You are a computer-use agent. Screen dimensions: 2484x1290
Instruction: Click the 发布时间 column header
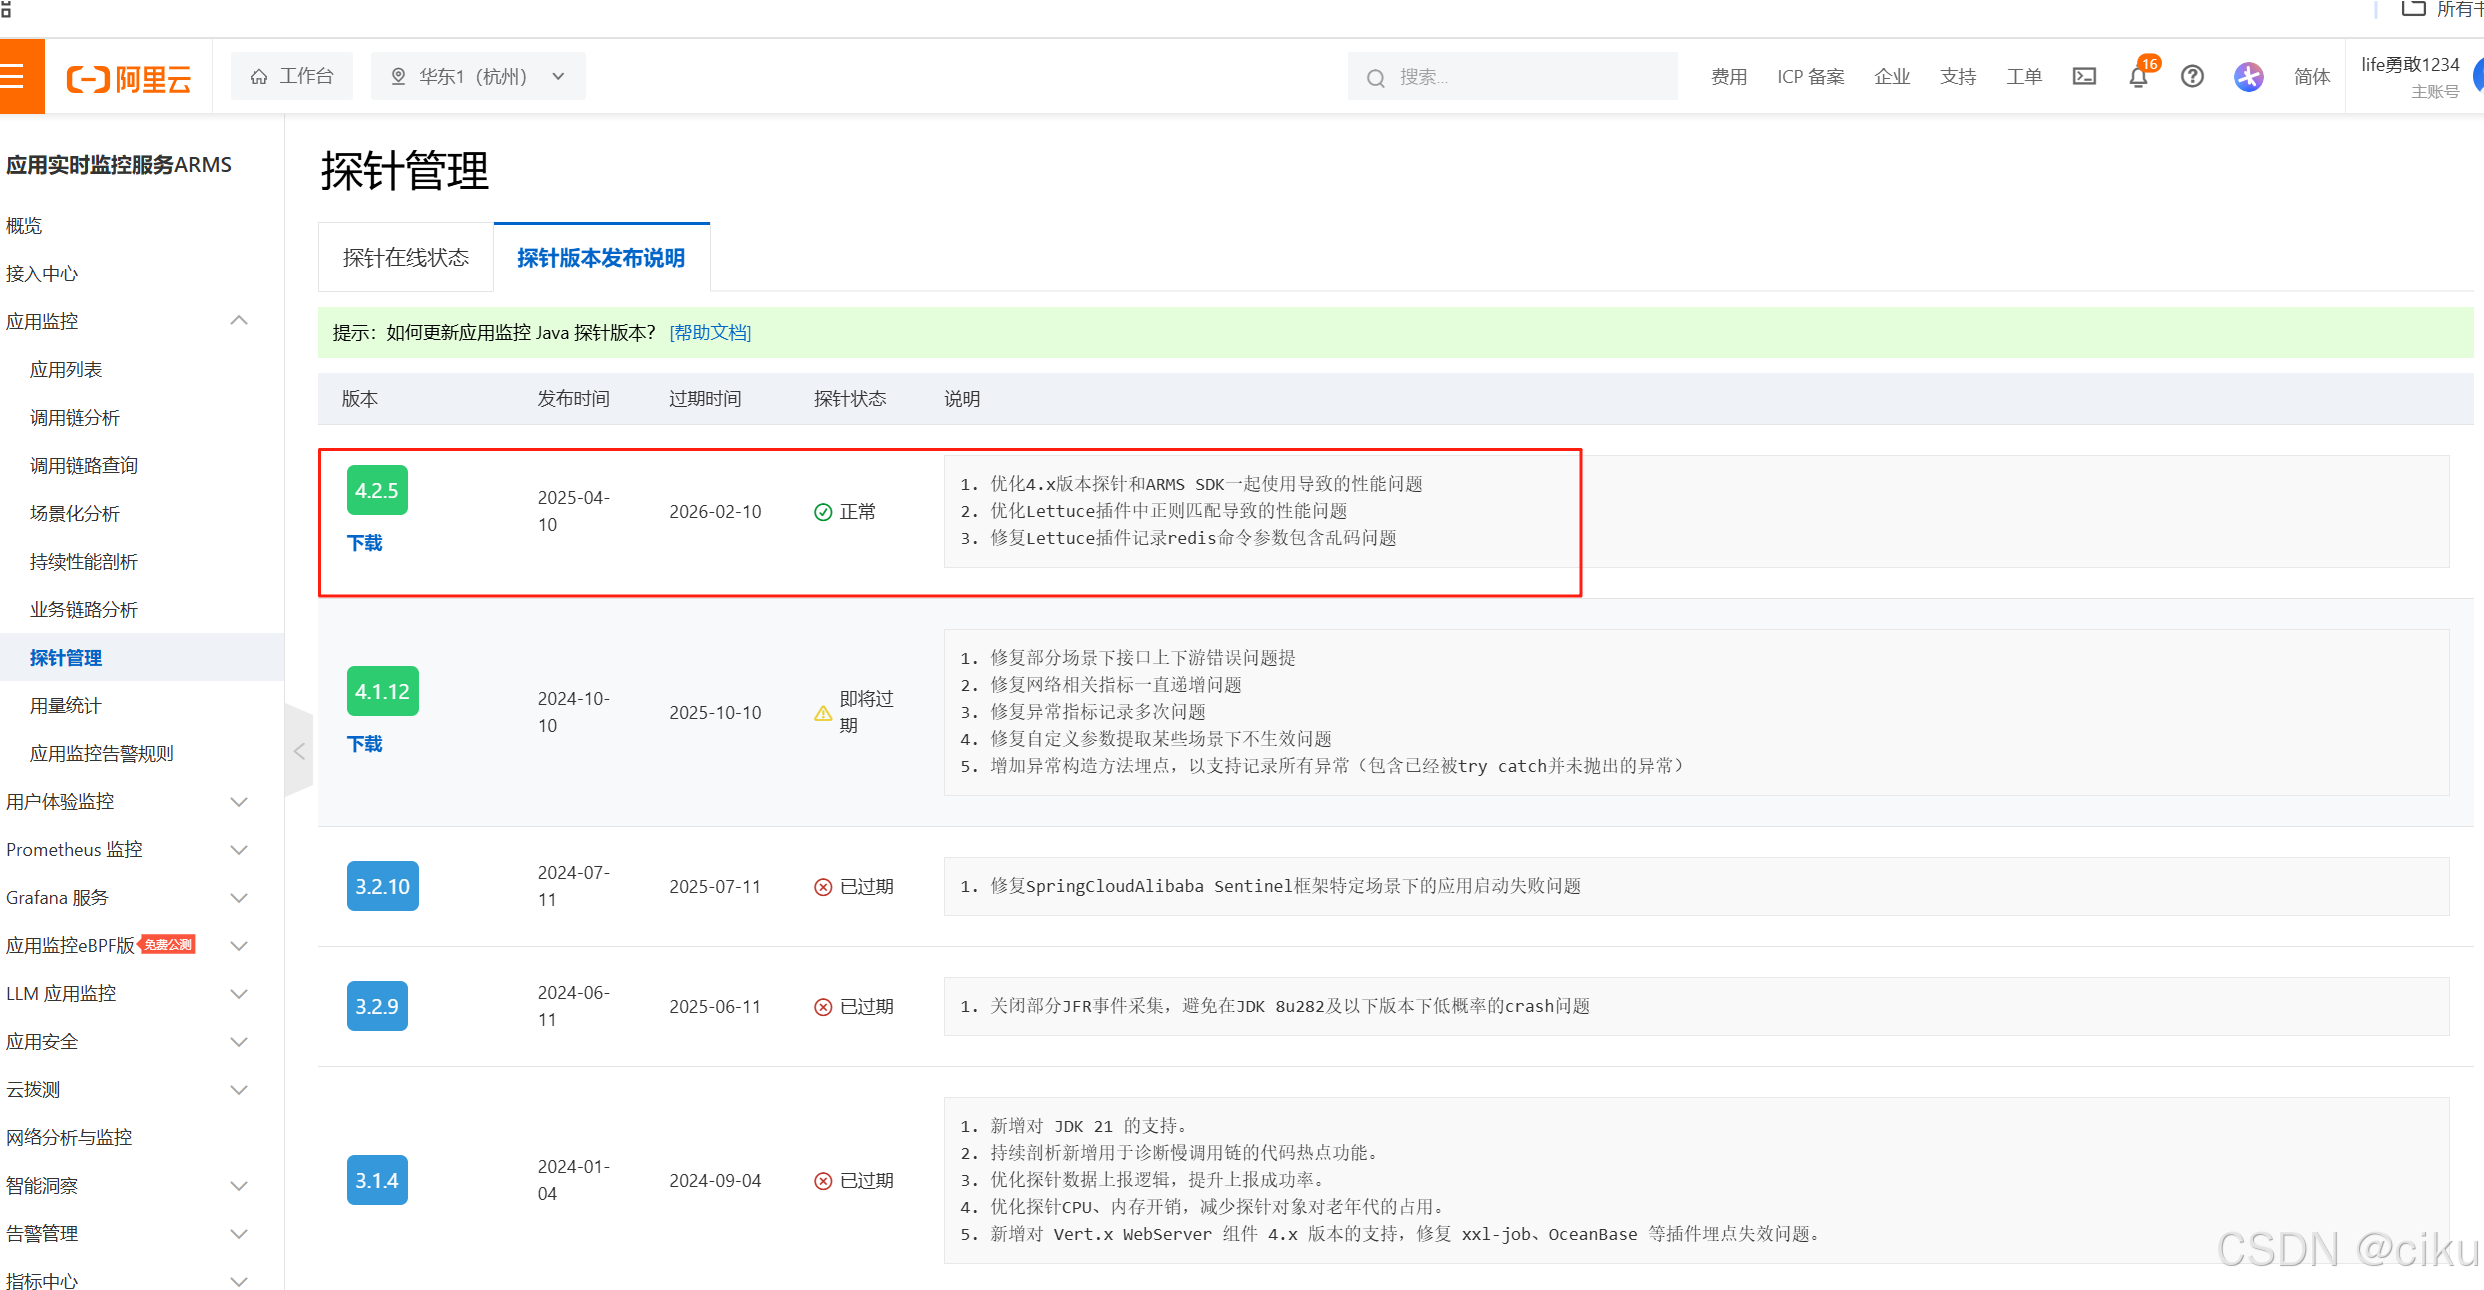click(x=573, y=399)
